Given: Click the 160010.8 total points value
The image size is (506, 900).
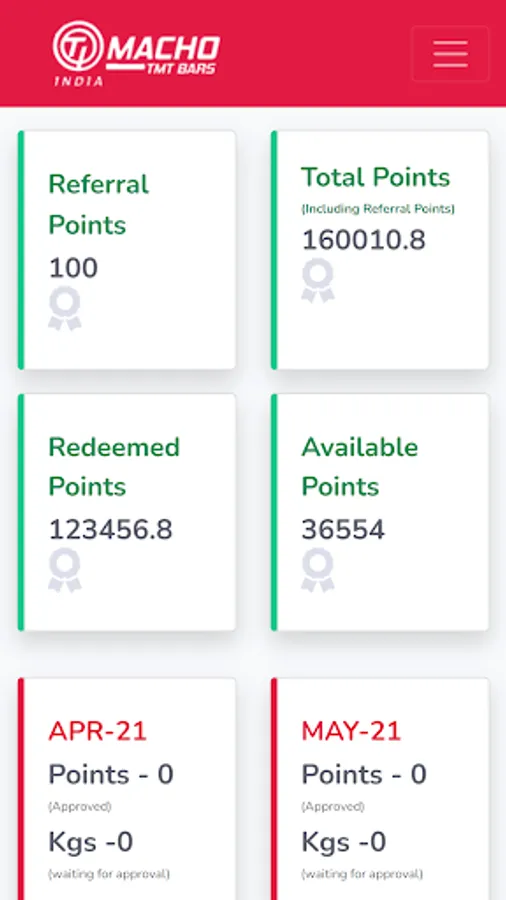Looking at the screenshot, I should tap(364, 239).
